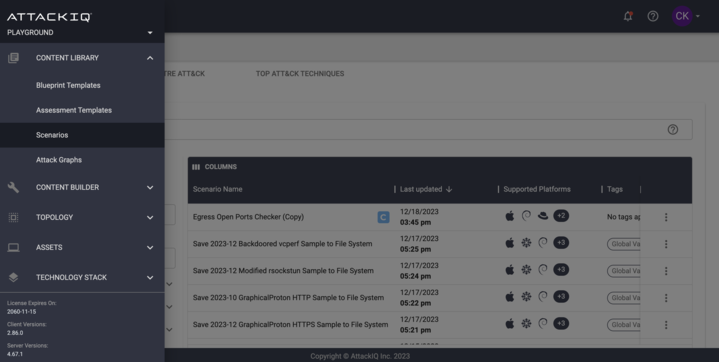Click the Technology Stack layers icon
Screen dimensions: 719x362
pos(13,277)
